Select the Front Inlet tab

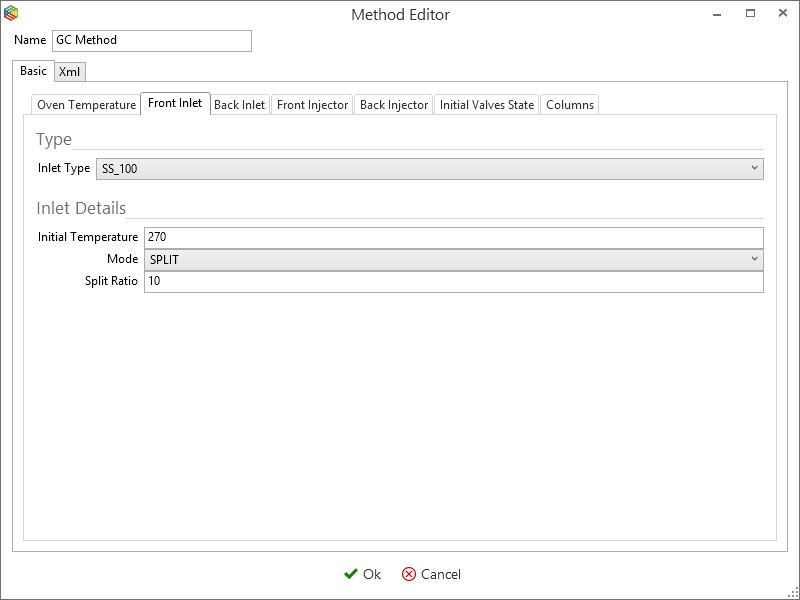[175, 103]
